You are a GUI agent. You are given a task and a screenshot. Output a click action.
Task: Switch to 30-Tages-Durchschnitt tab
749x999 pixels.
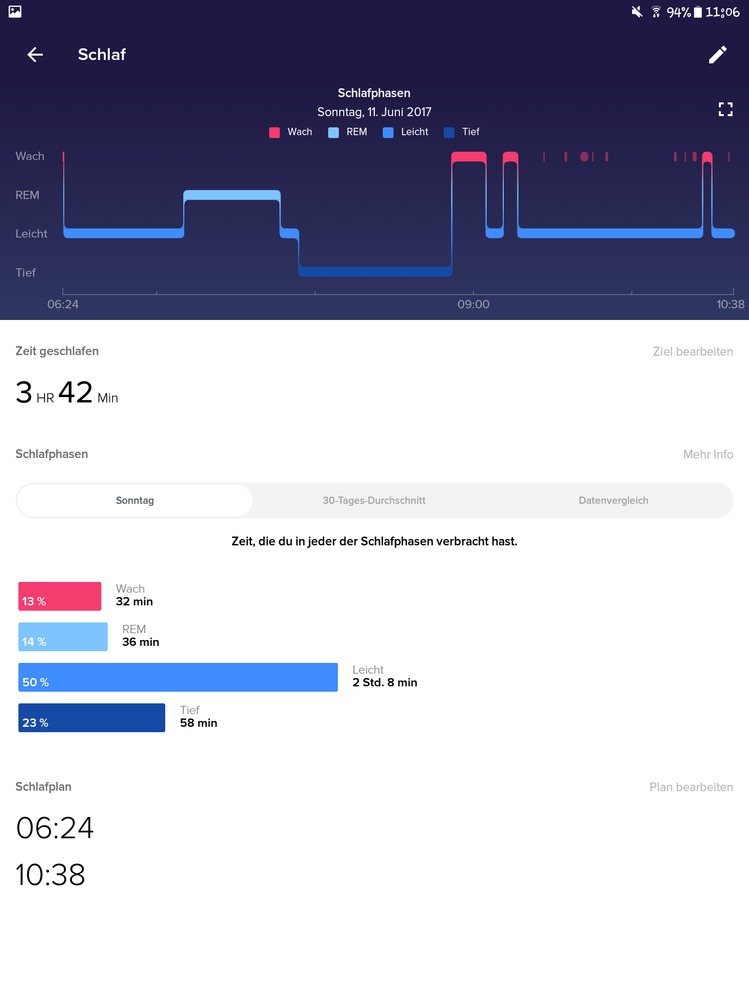point(373,500)
